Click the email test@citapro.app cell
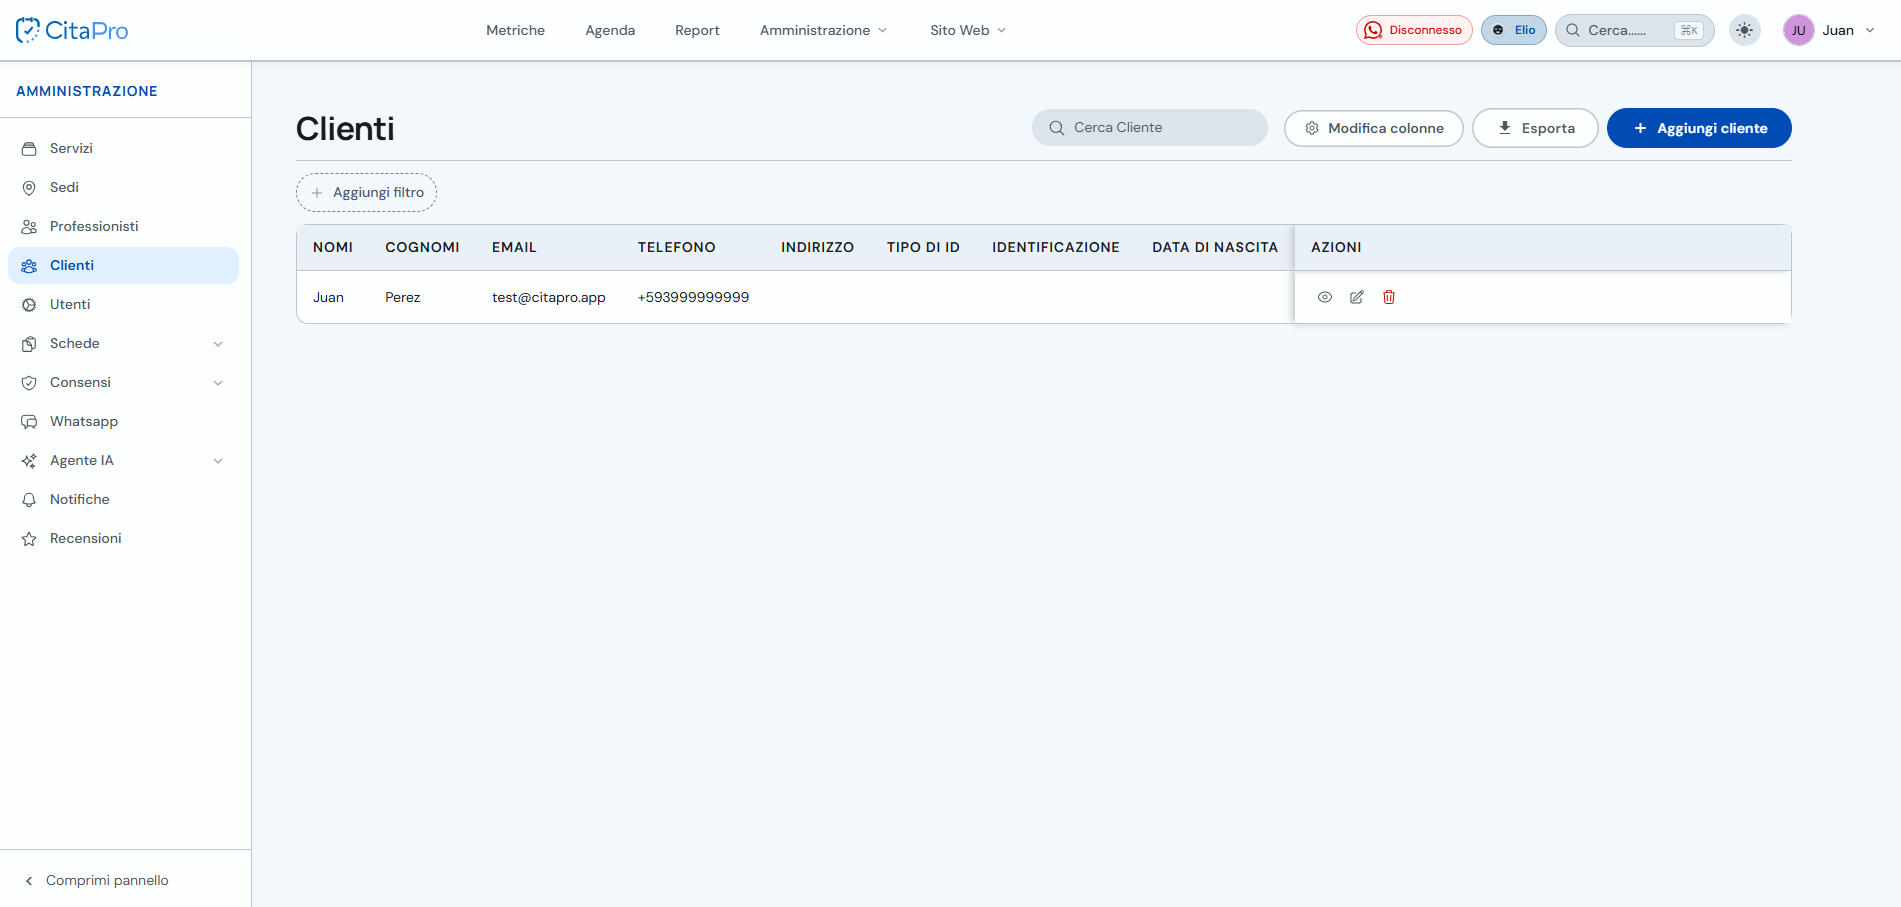Viewport: 1901px width, 907px height. pos(549,297)
